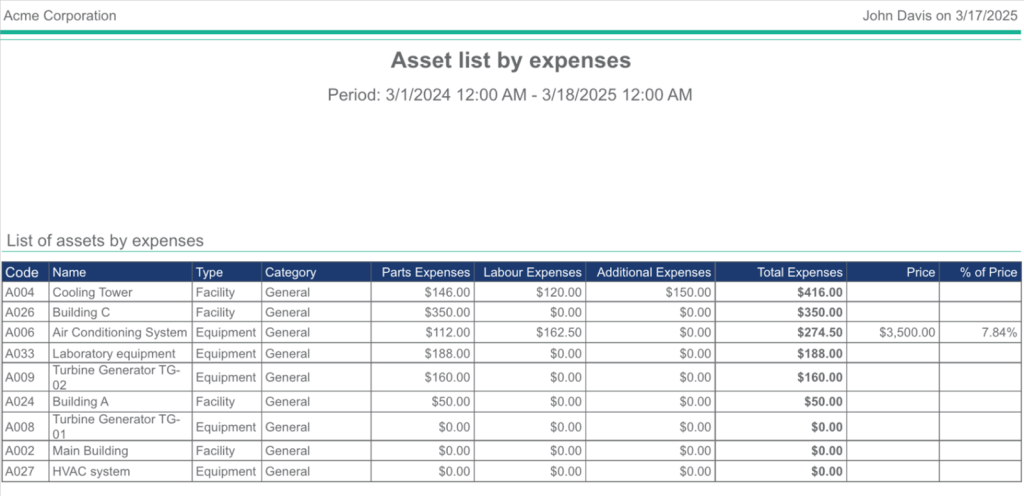This screenshot has height=496, width=1024.
Task: Click the $3,500.00 price cell
Action: (x=907, y=333)
